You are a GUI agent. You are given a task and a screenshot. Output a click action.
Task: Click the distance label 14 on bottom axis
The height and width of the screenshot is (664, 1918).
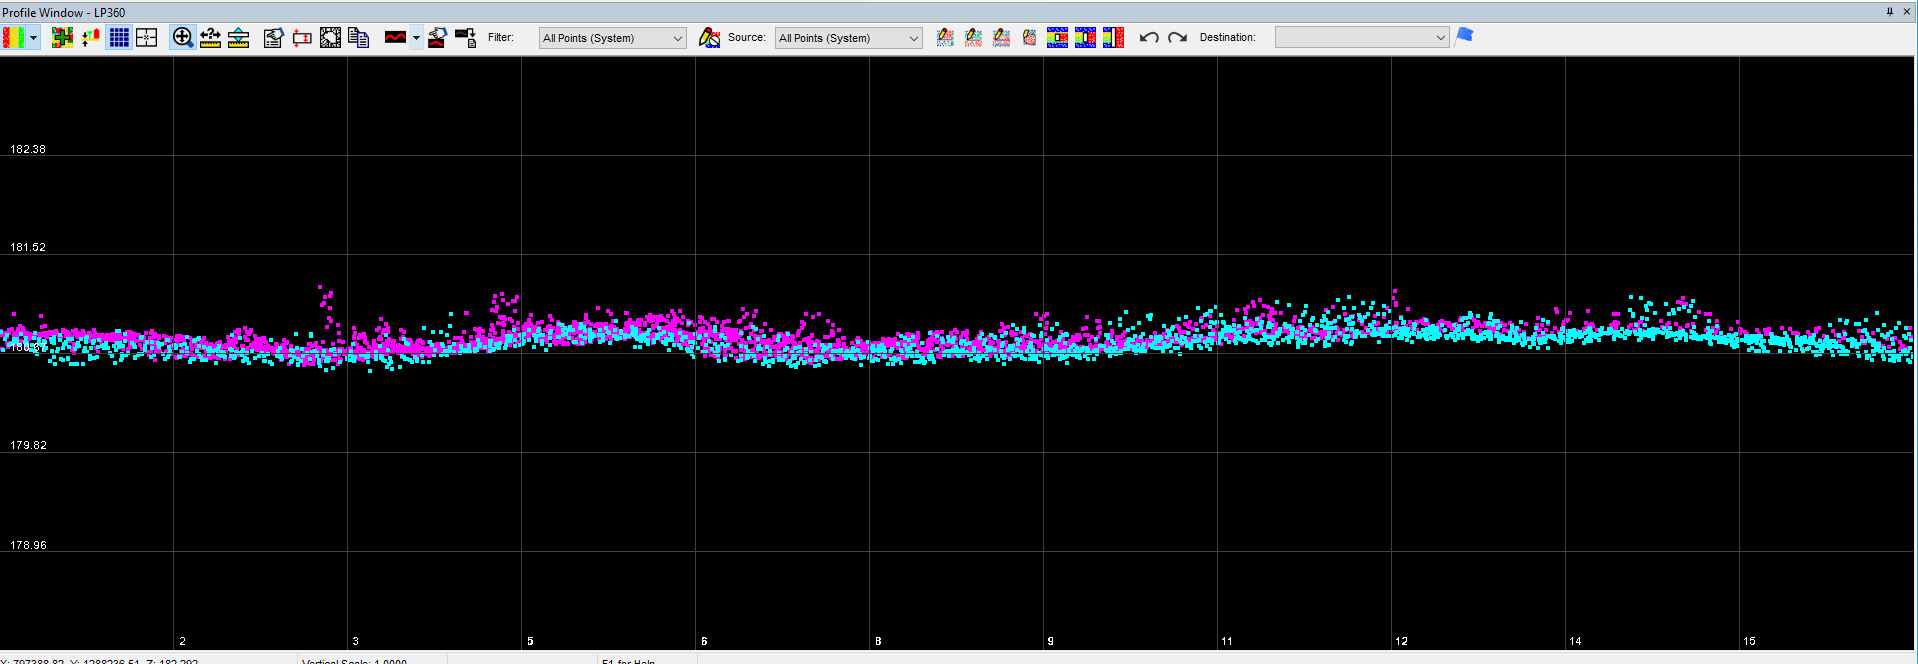pyautogui.click(x=1575, y=641)
